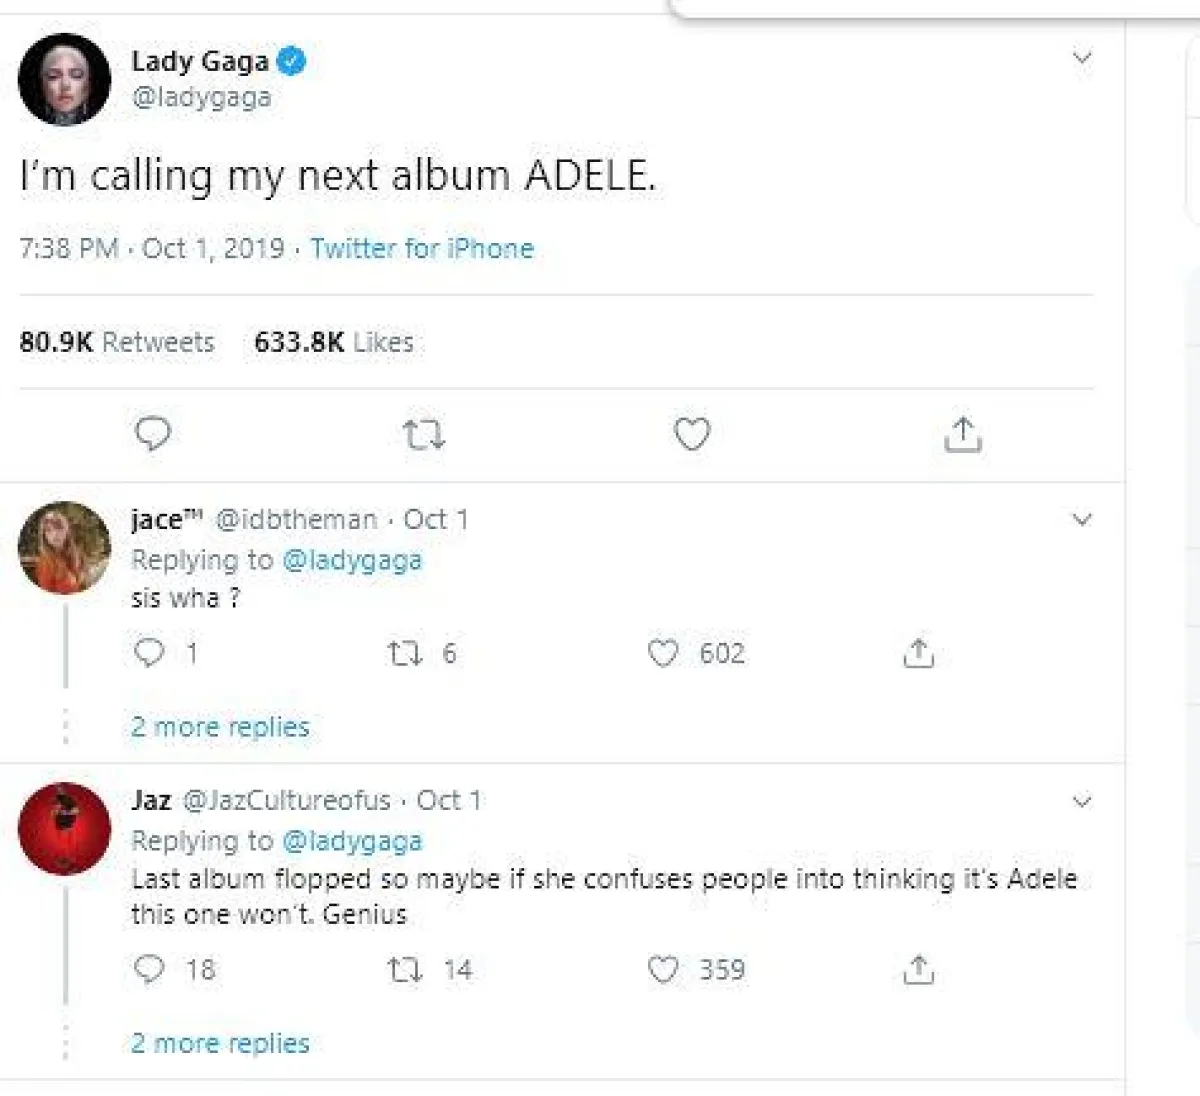Share Jaz's reply tweet
This screenshot has height=1096, width=1200.
918,969
